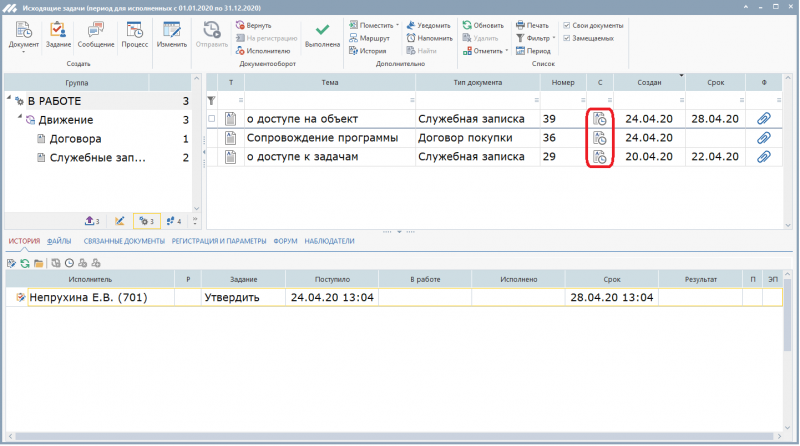Viewport: 800px width, 446px height.
Task: Check the box for row 'о доступе на объект'
Action: pos(211,119)
